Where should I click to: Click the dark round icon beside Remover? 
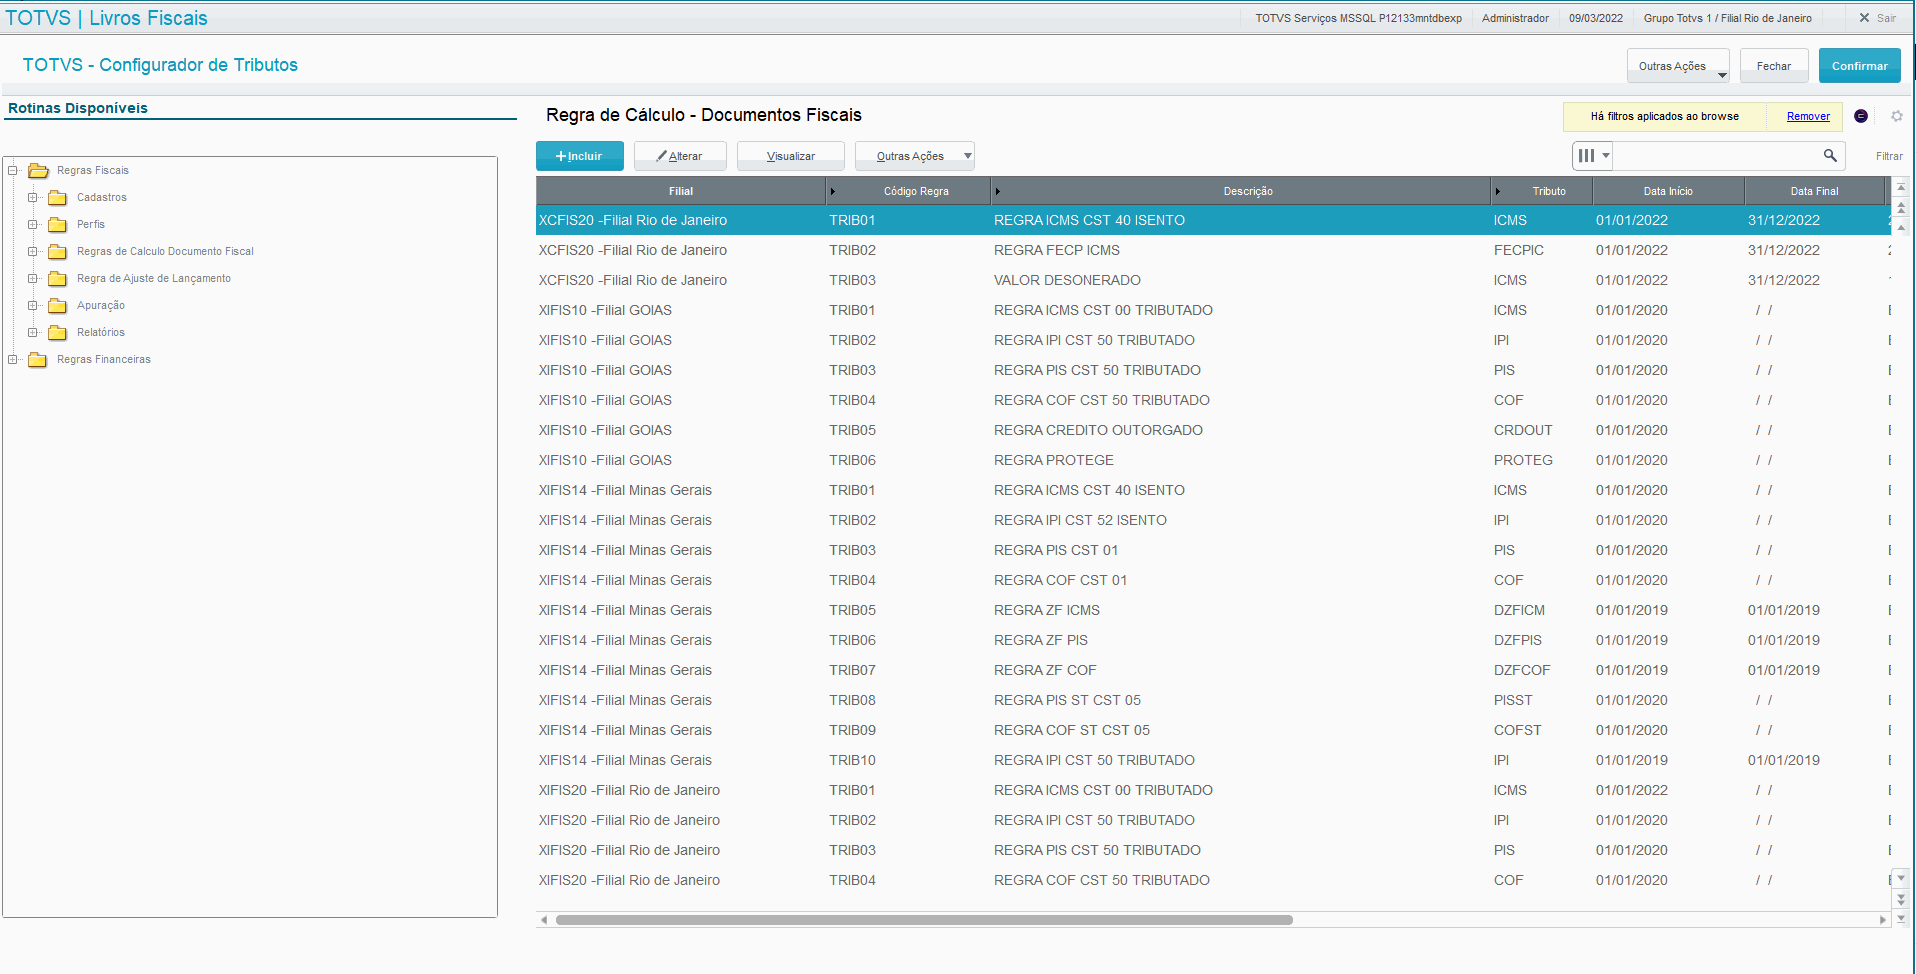pyautogui.click(x=1861, y=116)
